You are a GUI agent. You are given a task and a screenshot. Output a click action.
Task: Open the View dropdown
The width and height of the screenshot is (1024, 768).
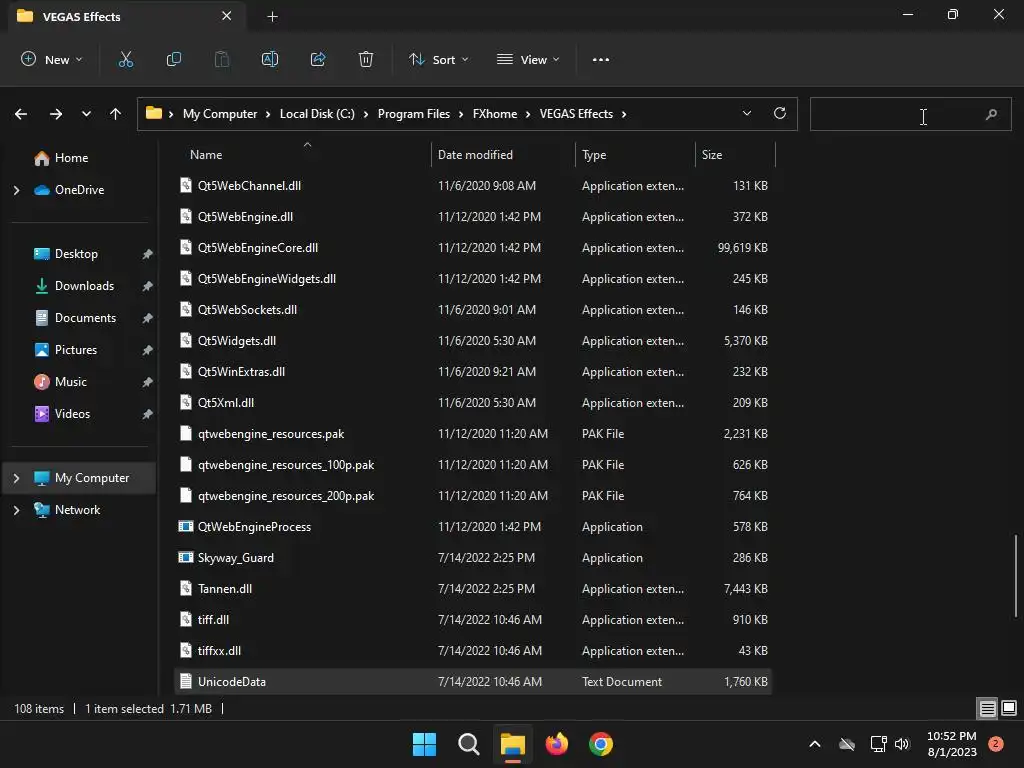coord(528,59)
